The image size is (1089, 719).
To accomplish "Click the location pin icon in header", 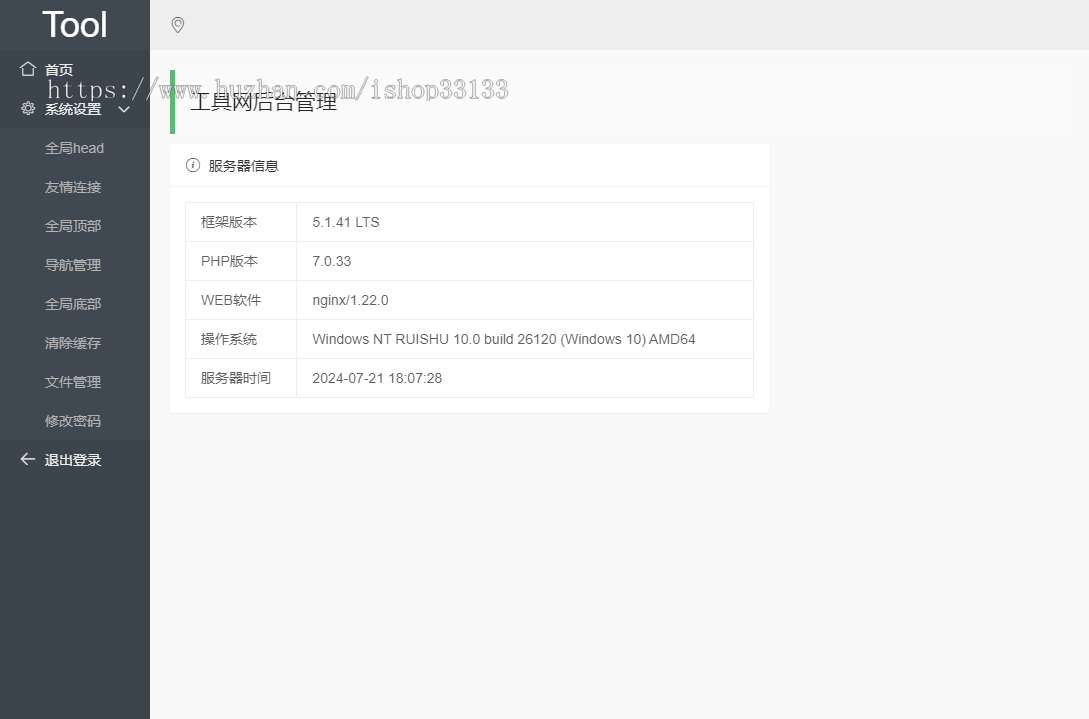I will click(178, 25).
